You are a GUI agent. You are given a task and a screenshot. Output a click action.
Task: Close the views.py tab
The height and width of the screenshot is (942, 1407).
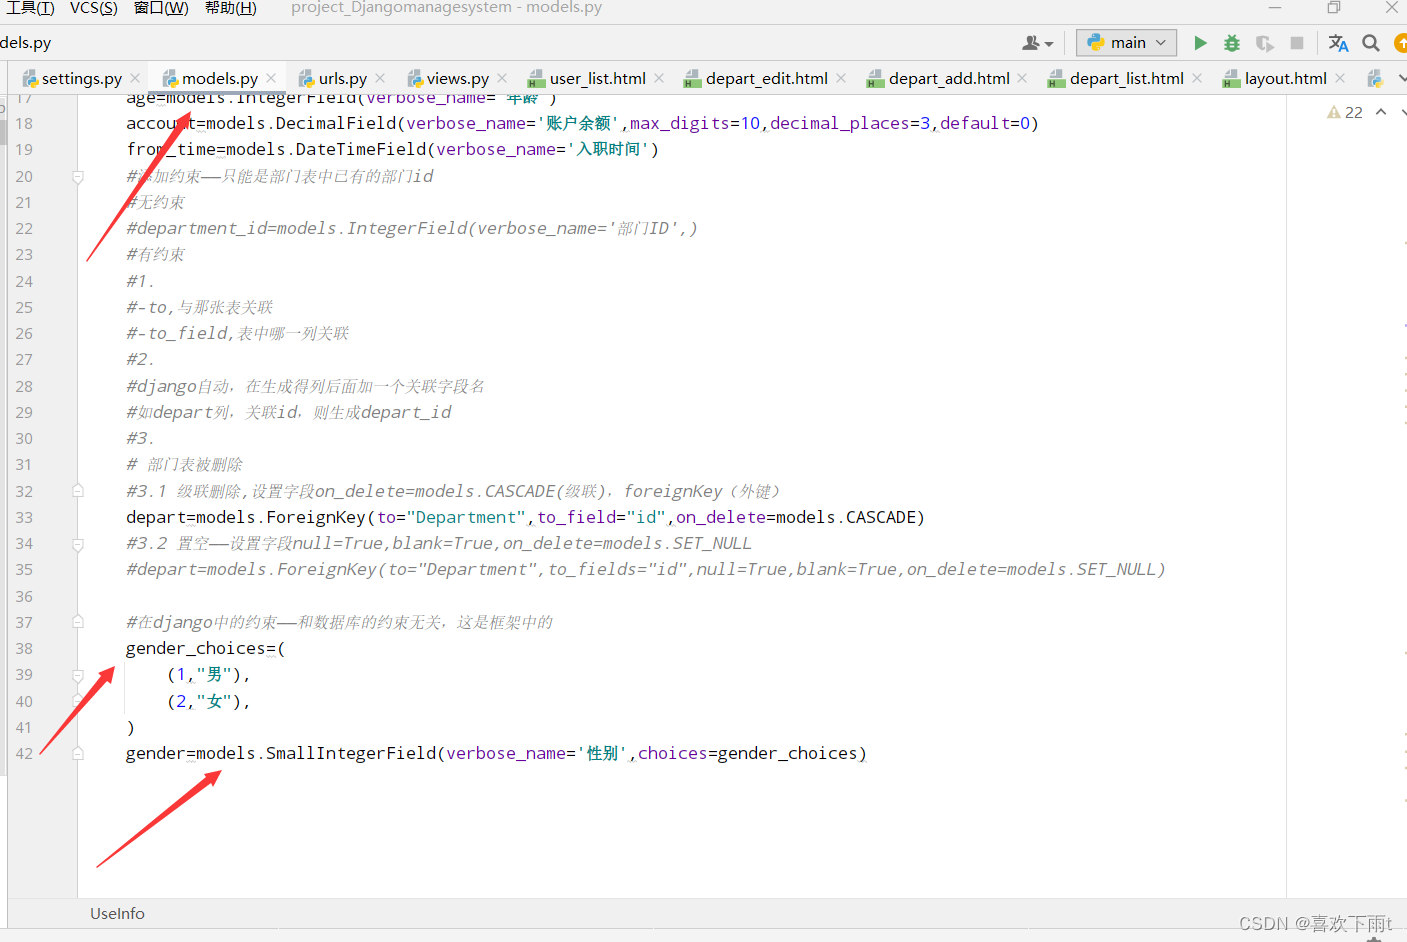502,78
